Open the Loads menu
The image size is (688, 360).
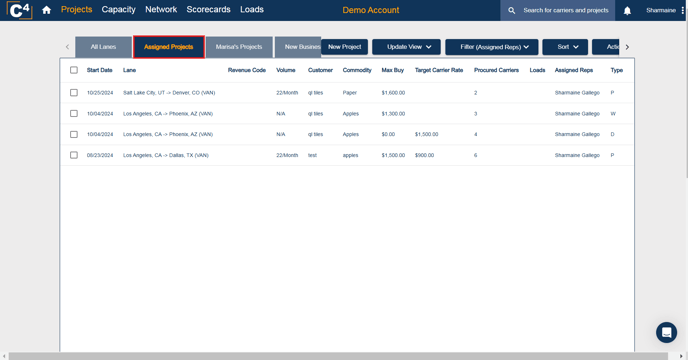(252, 10)
